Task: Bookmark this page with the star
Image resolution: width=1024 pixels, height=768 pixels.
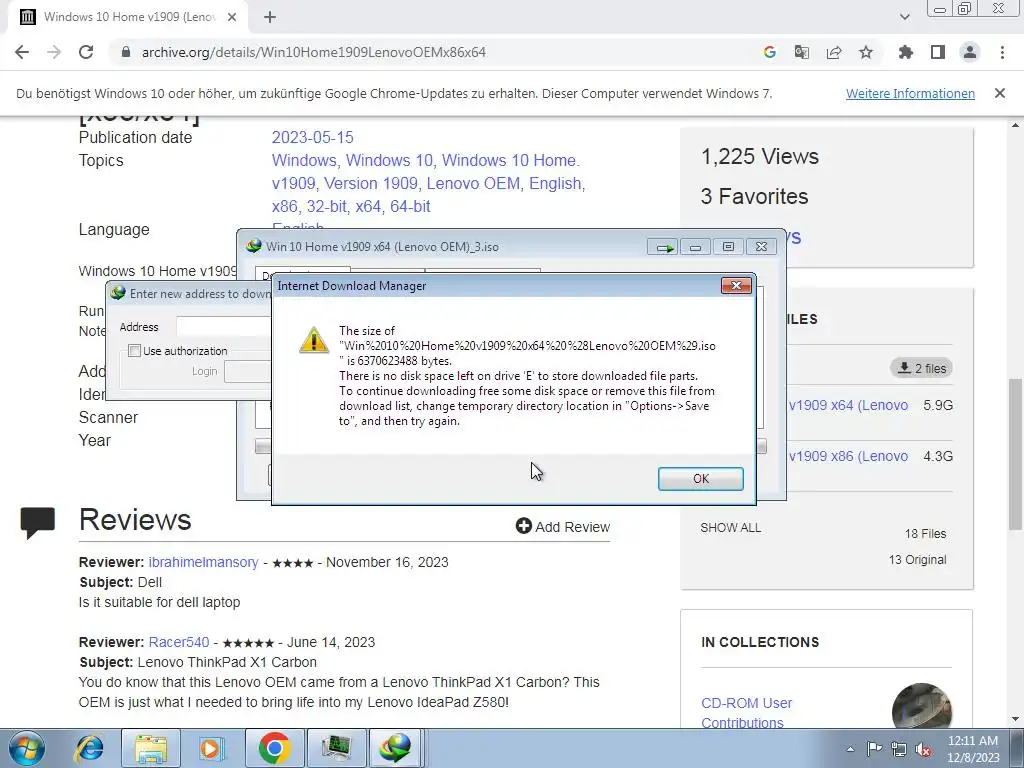Action: (x=866, y=52)
